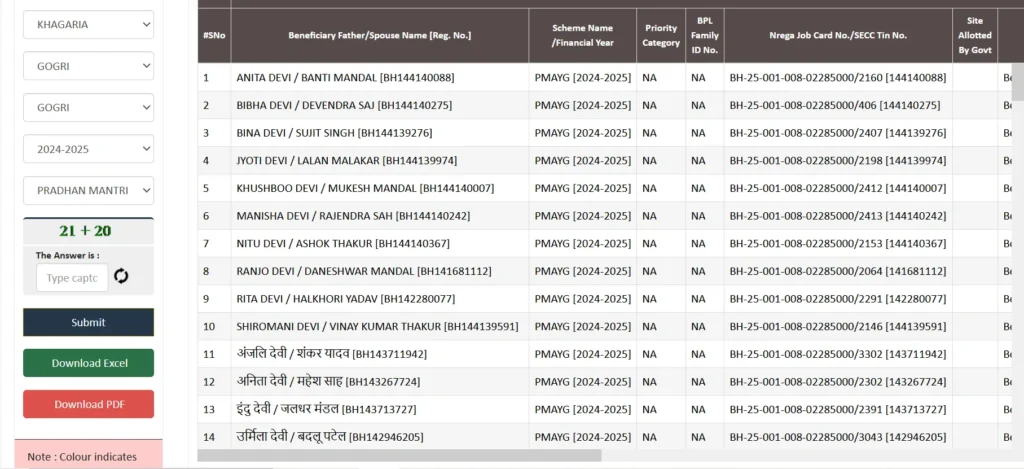Click the Beneficiary Father/Spouse Name column header
The image size is (1024, 469).
pos(379,36)
